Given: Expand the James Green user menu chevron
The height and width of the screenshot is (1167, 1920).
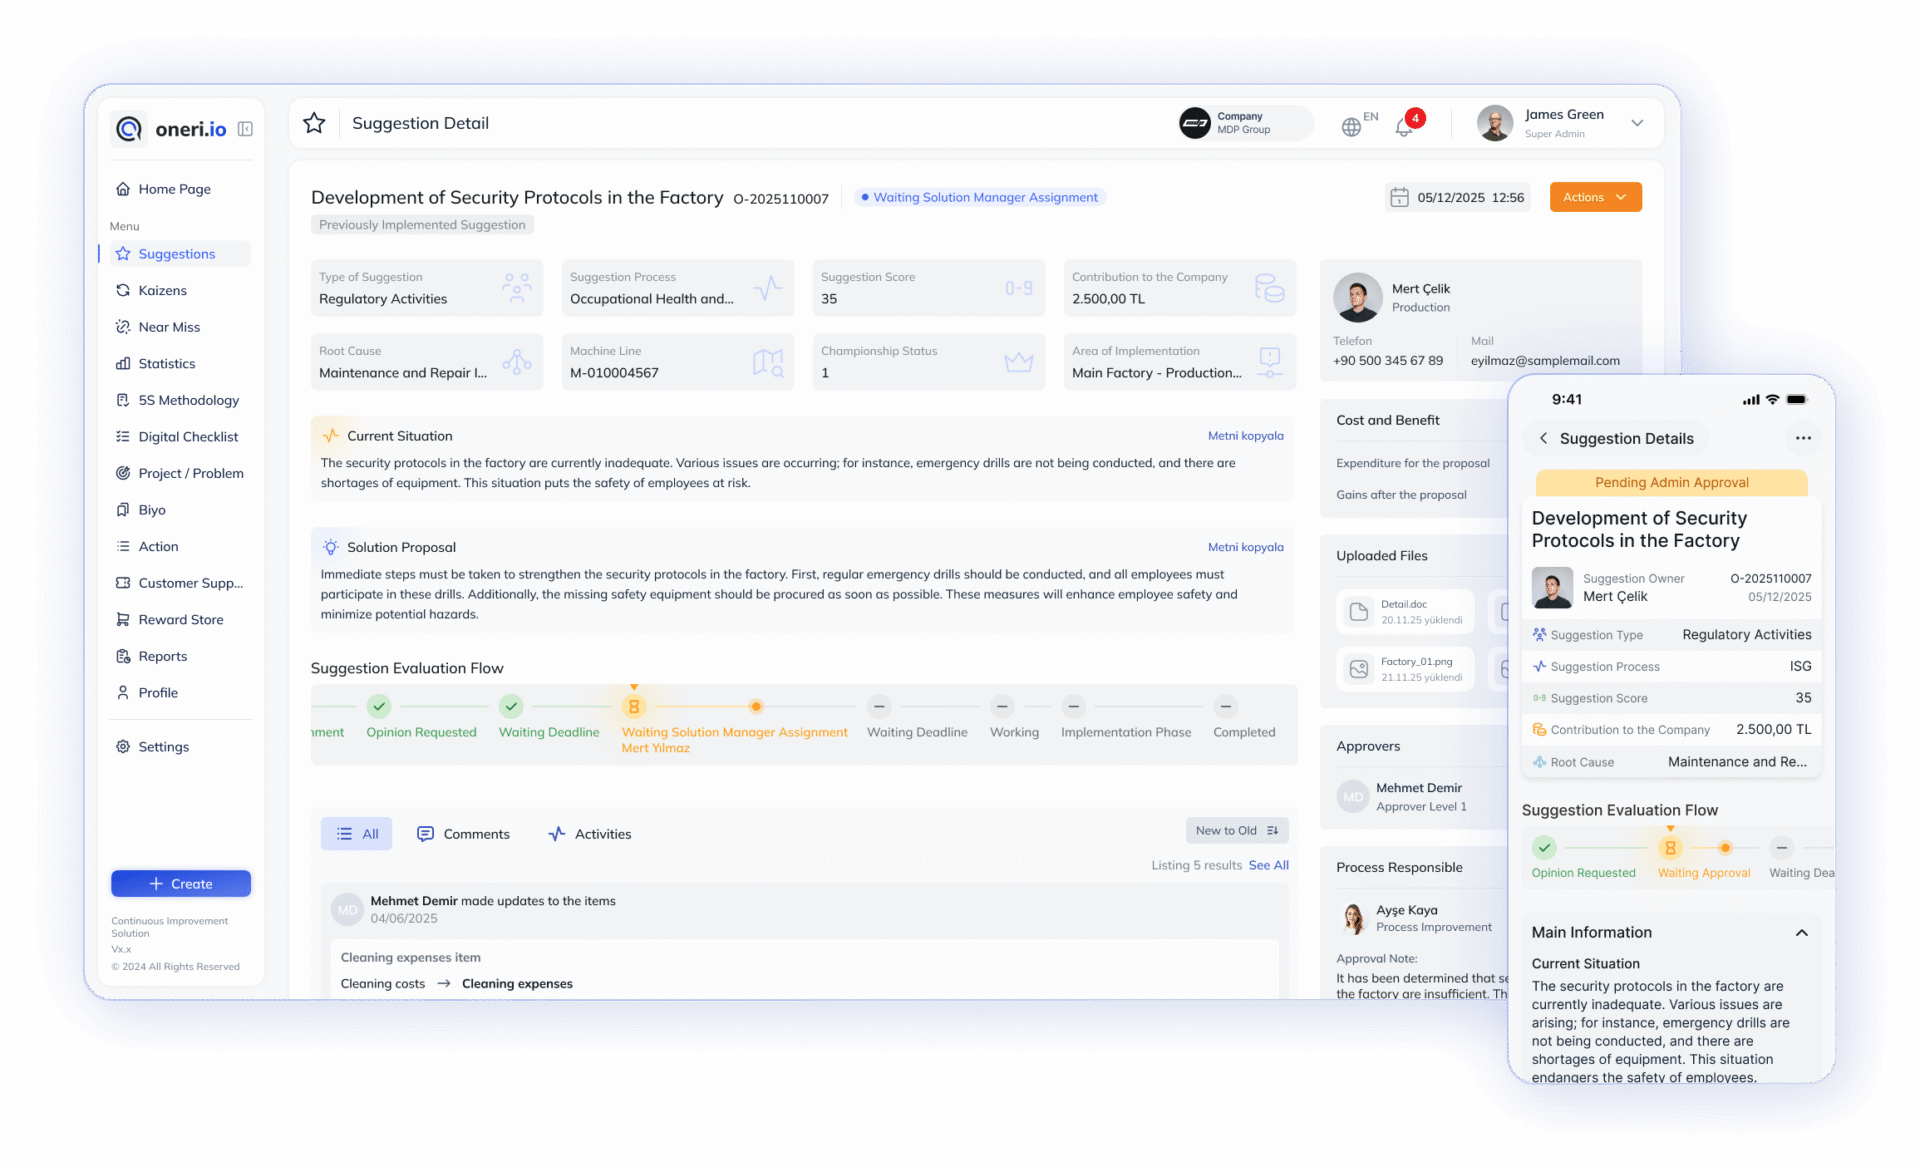Looking at the screenshot, I should (x=1637, y=123).
